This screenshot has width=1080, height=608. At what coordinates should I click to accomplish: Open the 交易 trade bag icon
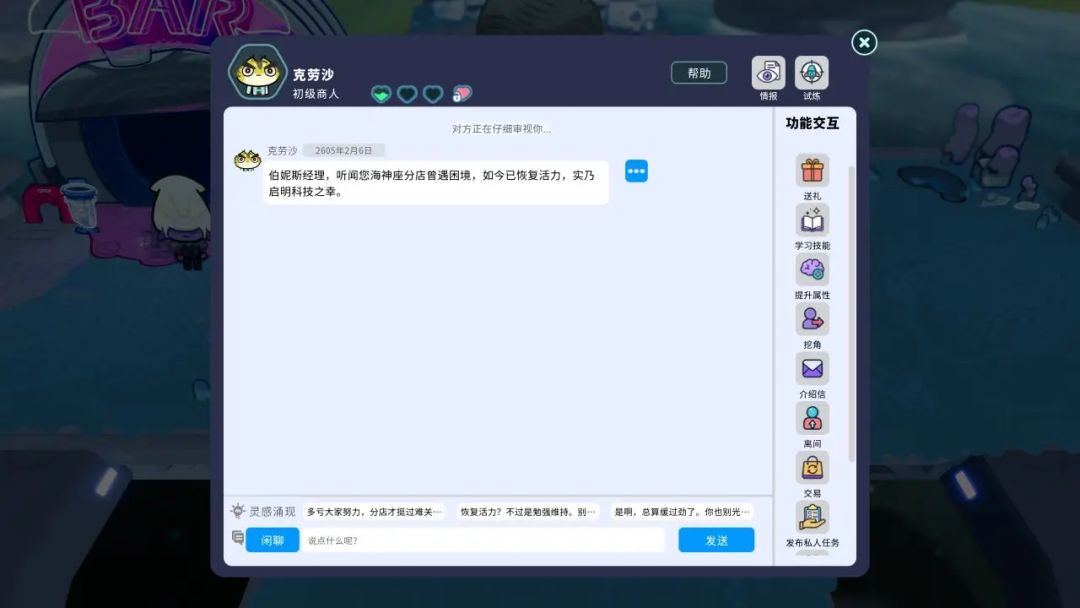tap(812, 468)
